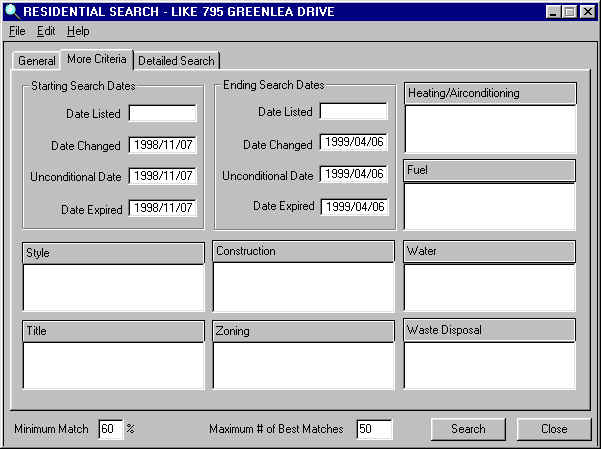The width and height of the screenshot is (601, 449).
Task: Click the ending Date Changed field
Action: 353,143
